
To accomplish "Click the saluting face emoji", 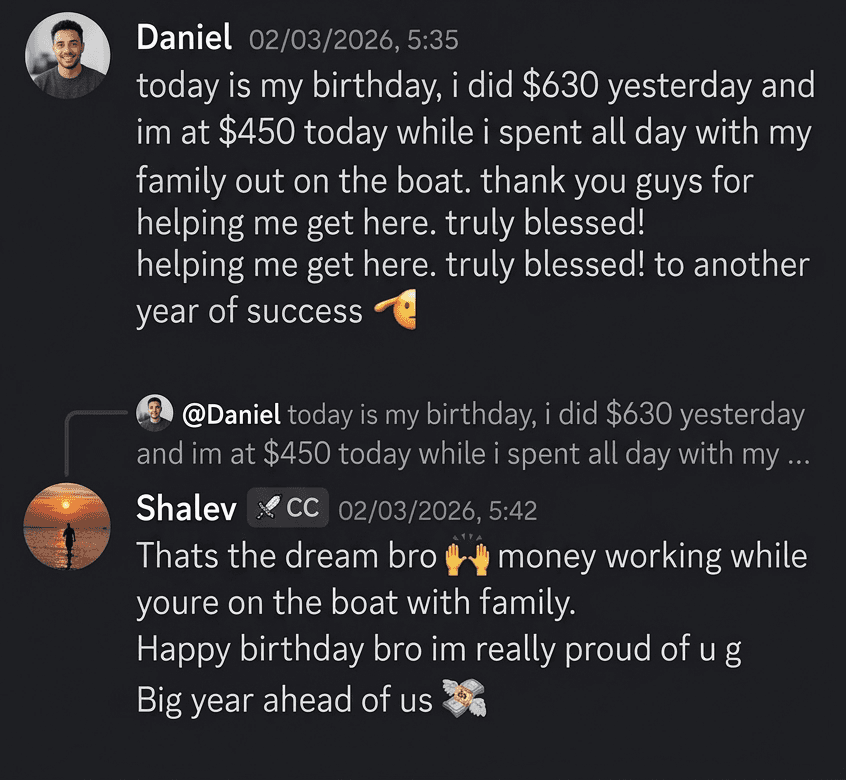I will (x=395, y=309).
